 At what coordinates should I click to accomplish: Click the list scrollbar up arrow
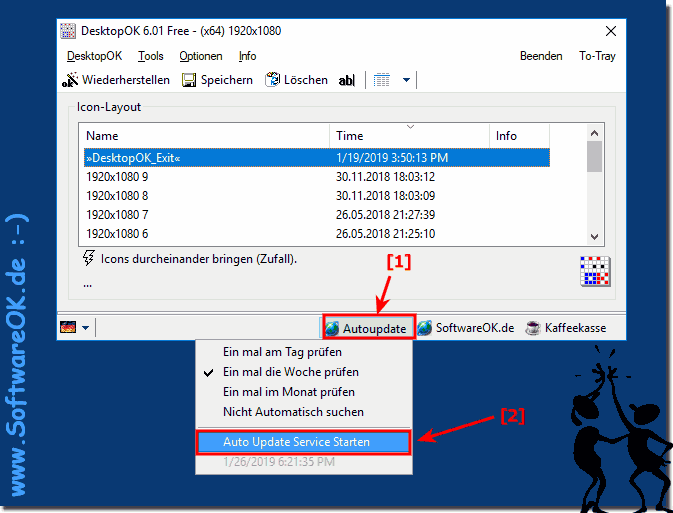pos(594,133)
